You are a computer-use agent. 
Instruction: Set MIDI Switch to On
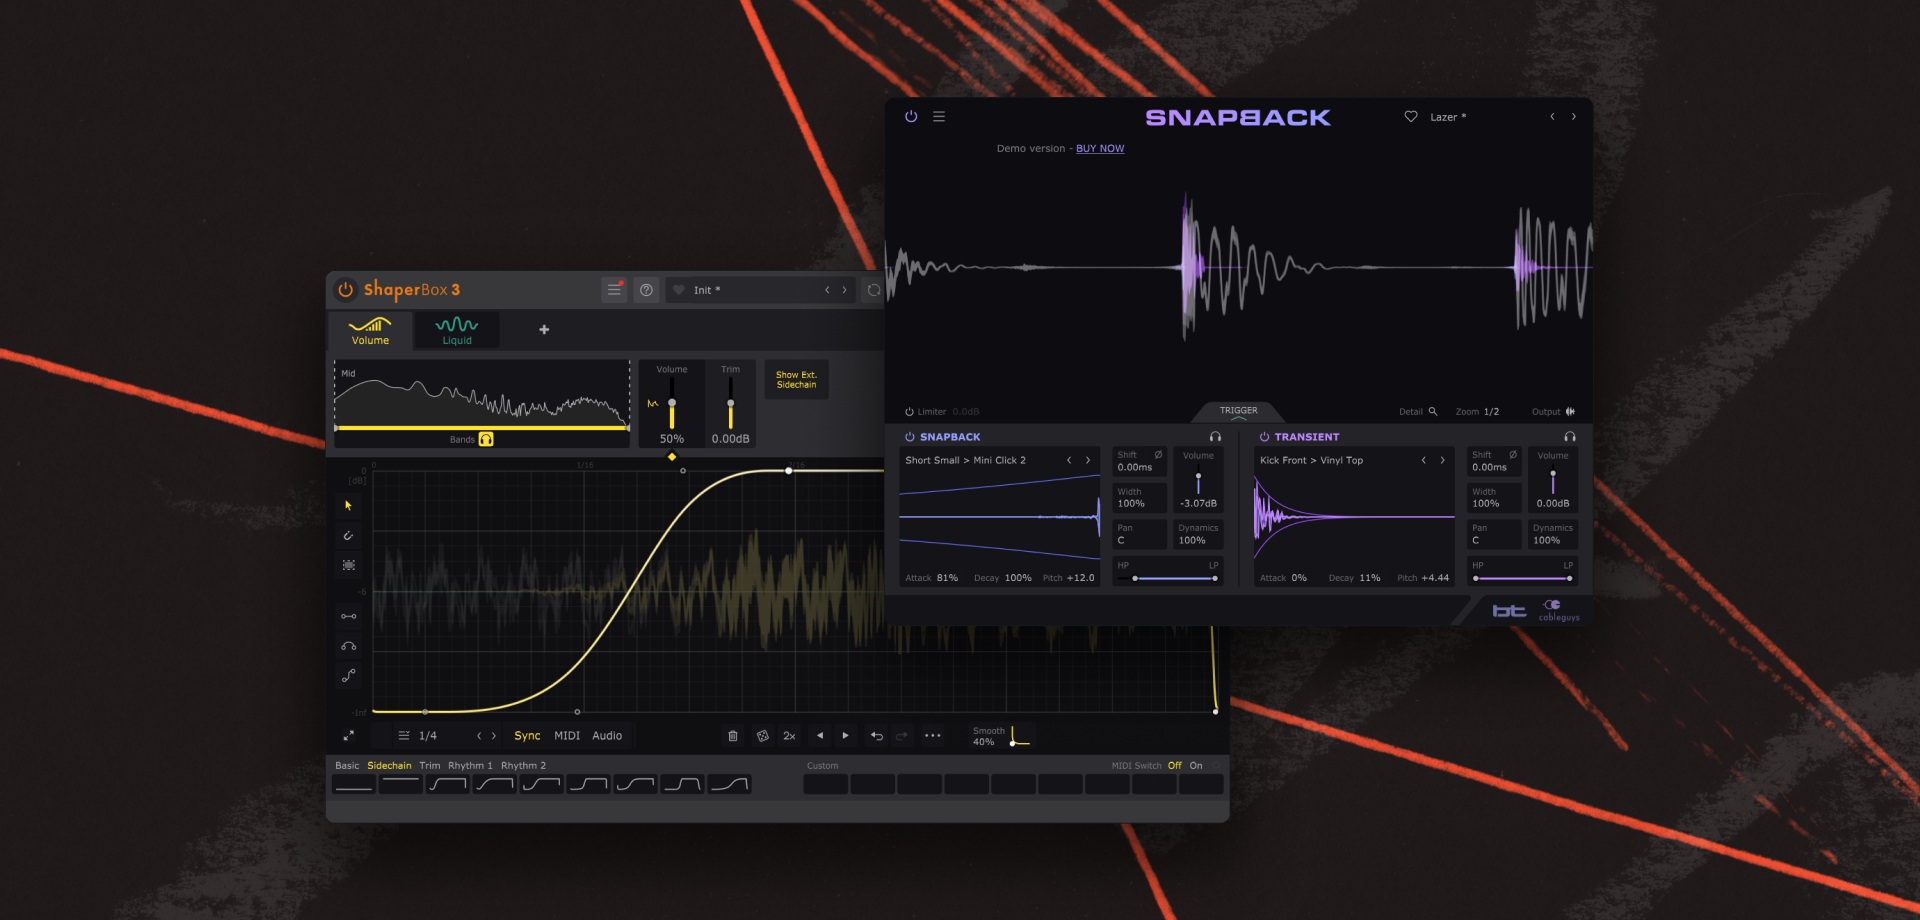click(x=1196, y=765)
